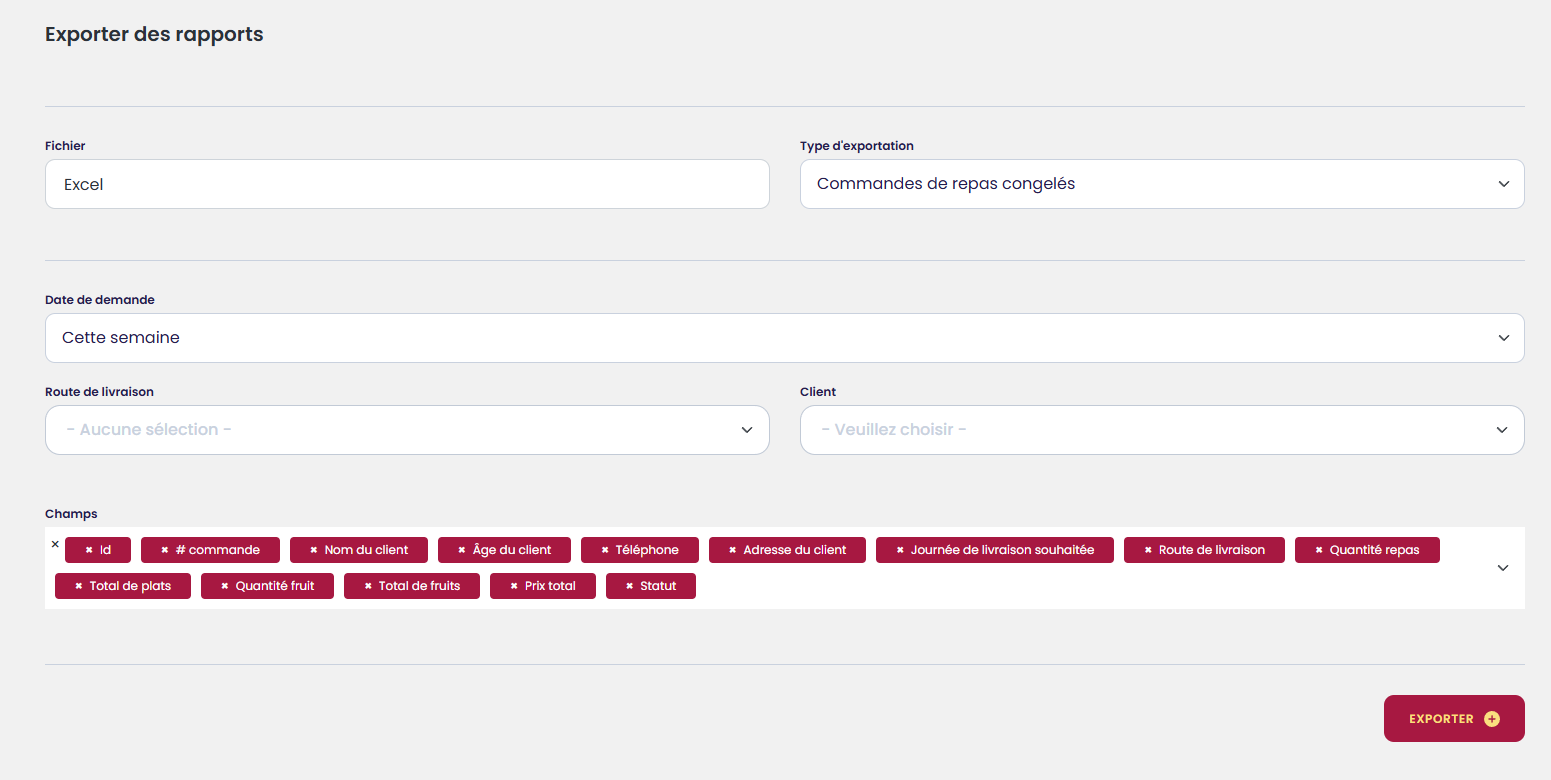This screenshot has width=1551, height=780.
Task: Open the Type d'exportation dropdown
Action: (1162, 184)
